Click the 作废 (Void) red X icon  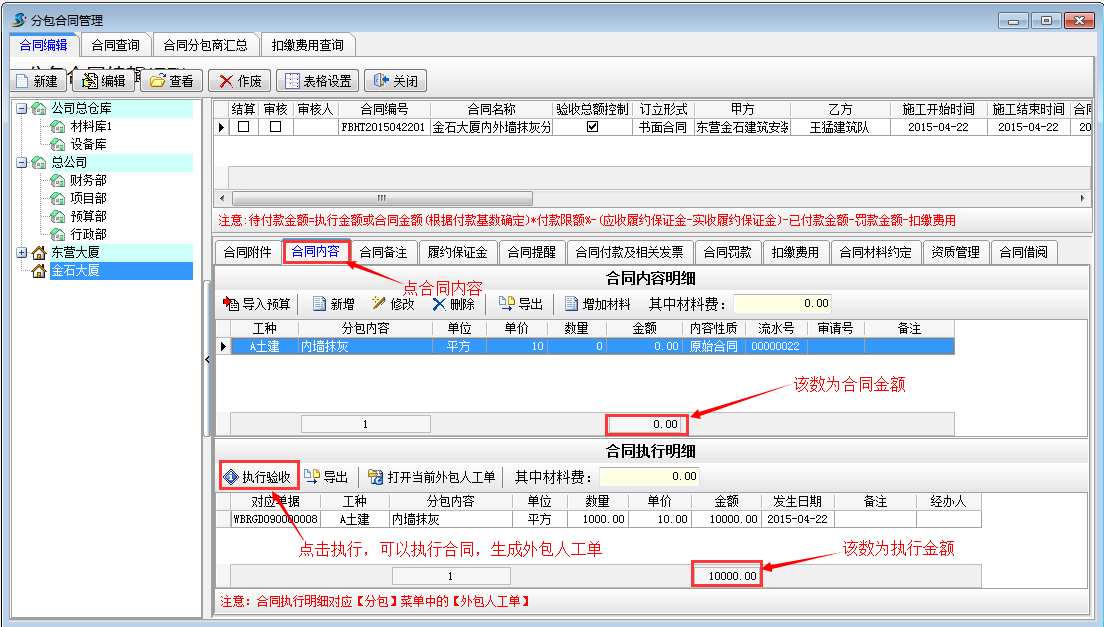coord(226,81)
